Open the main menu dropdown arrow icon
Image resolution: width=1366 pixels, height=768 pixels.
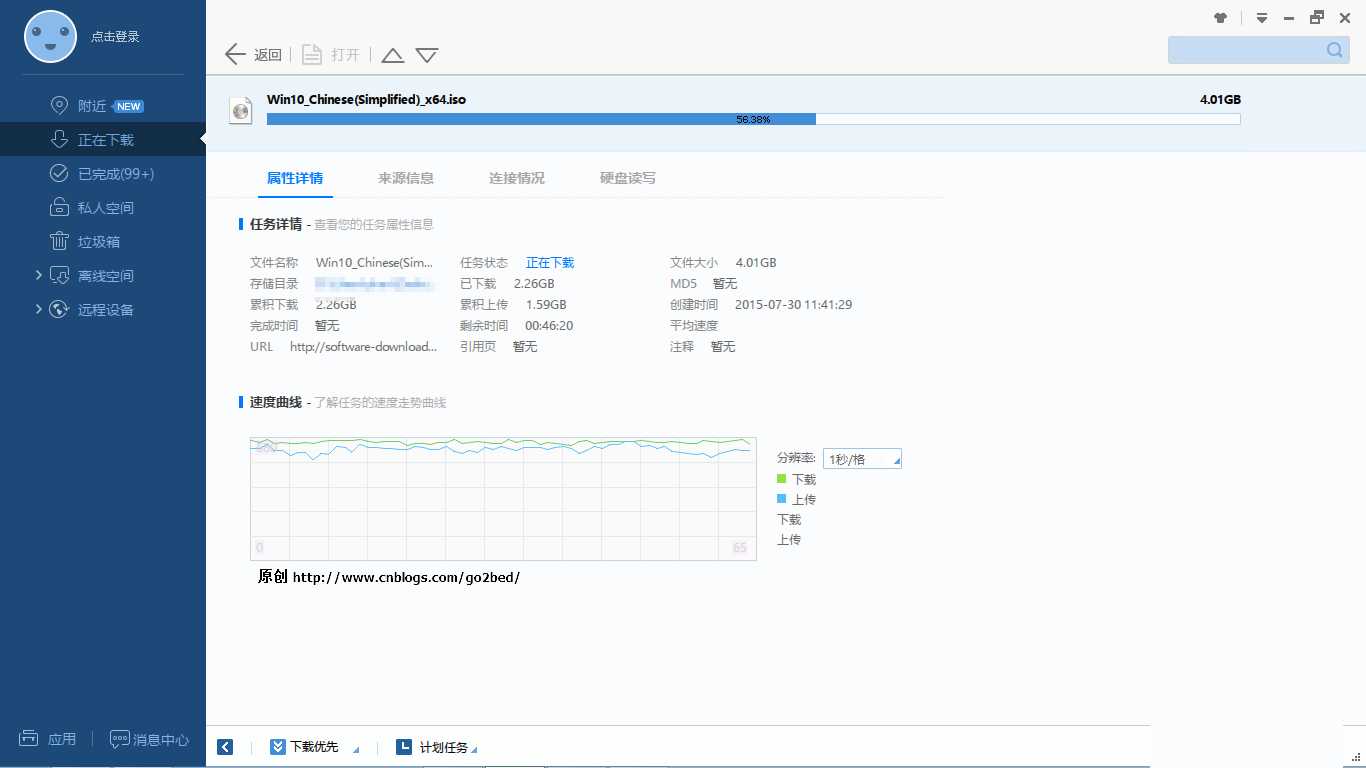1262,18
